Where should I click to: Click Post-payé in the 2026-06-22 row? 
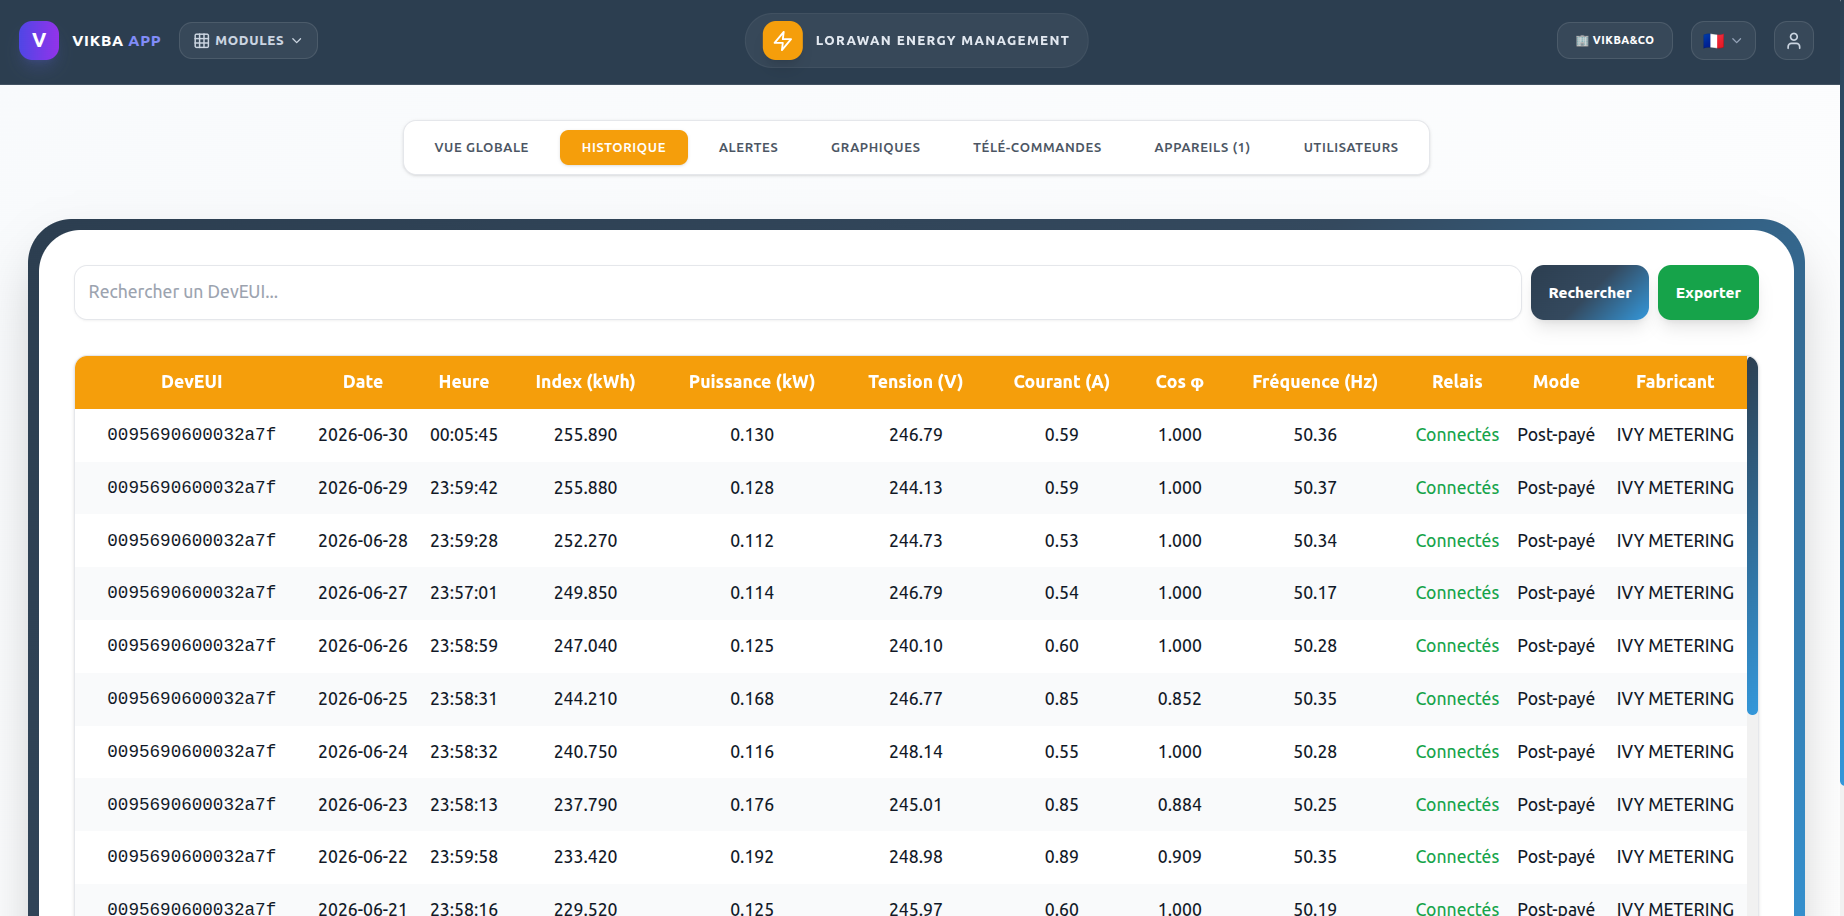point(1556,857)
